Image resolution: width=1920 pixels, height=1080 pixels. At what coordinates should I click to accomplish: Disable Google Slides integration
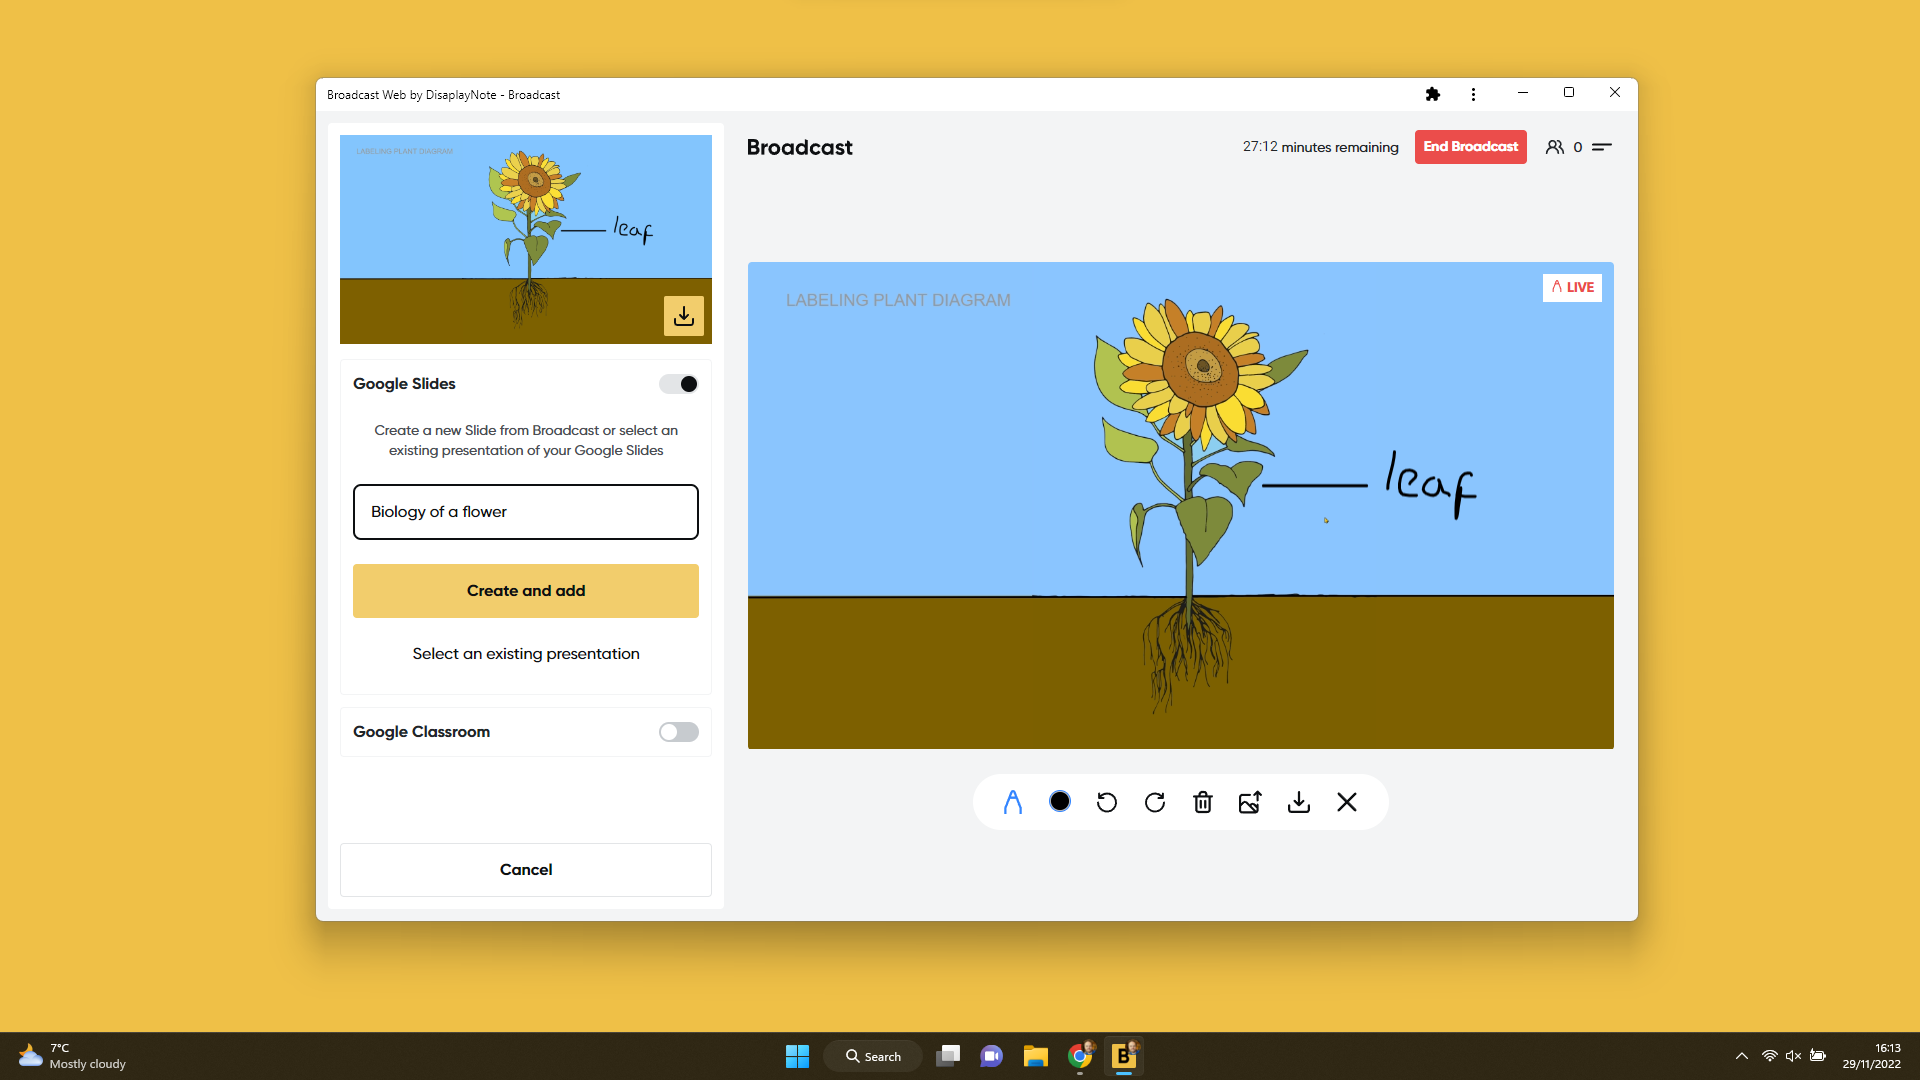tap(678, 383)
